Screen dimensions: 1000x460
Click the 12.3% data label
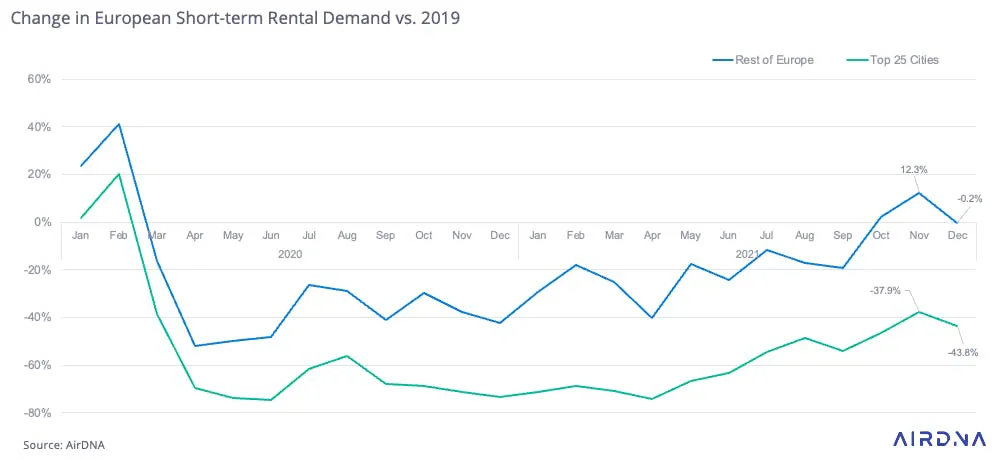click(914, 170)
